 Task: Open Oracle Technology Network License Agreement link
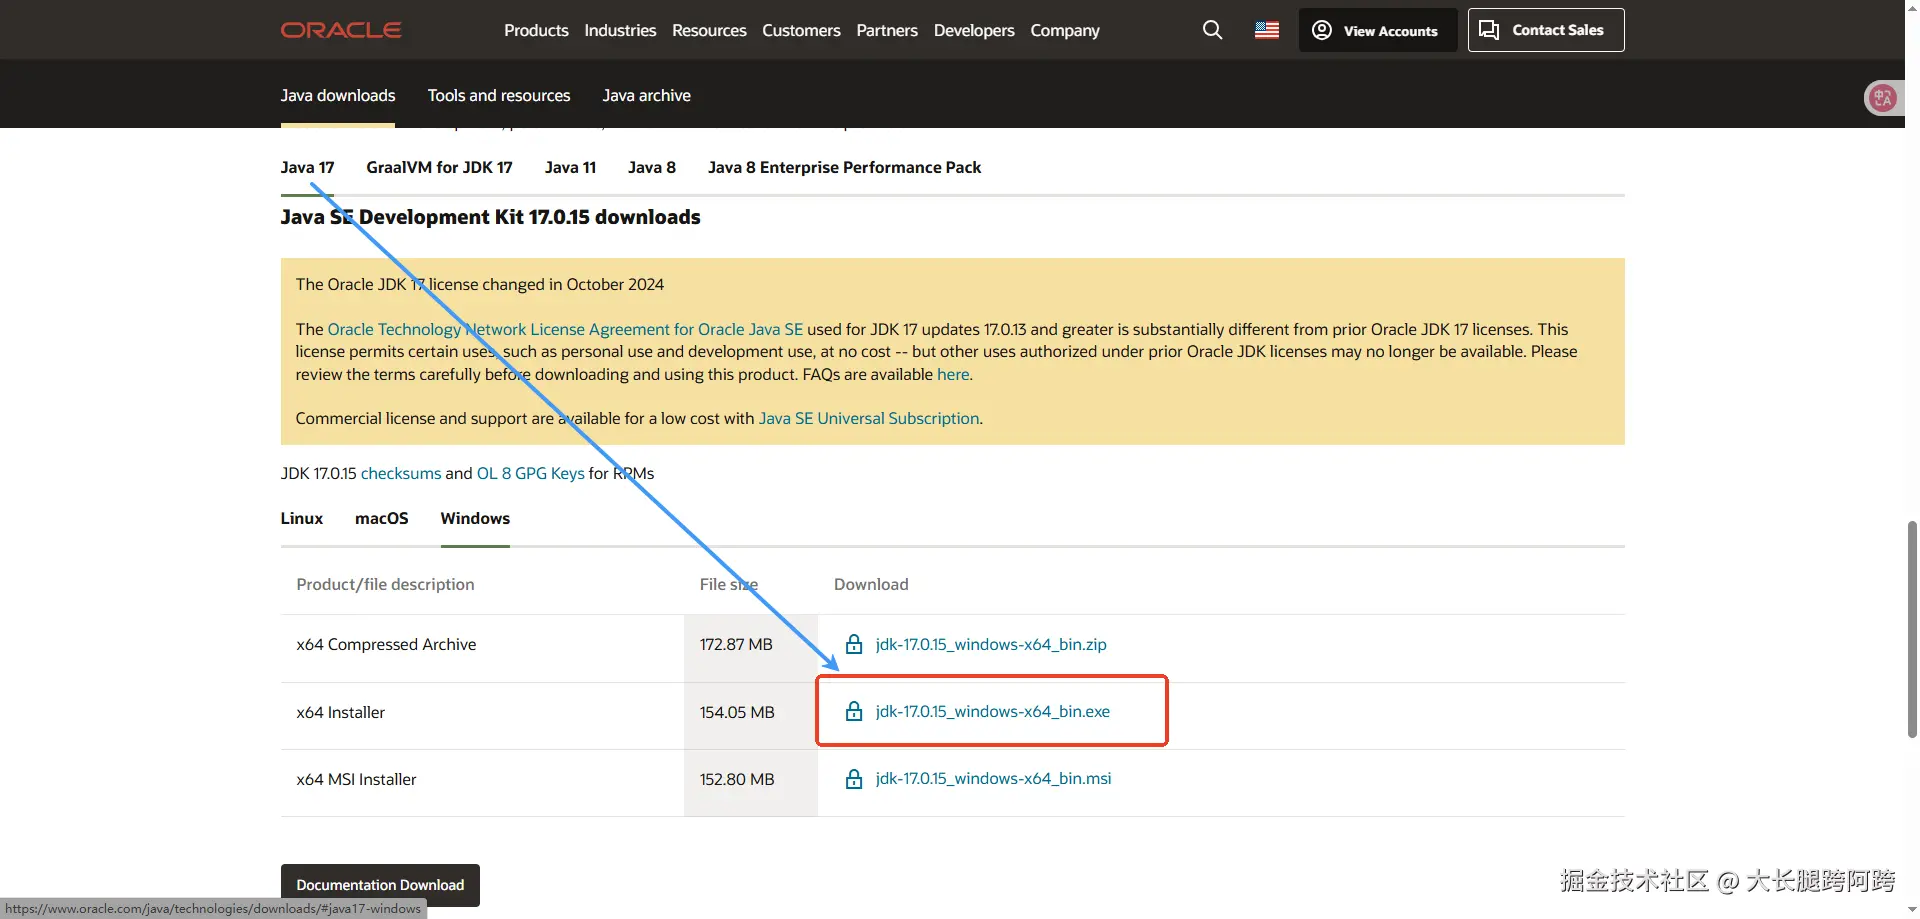565,329
